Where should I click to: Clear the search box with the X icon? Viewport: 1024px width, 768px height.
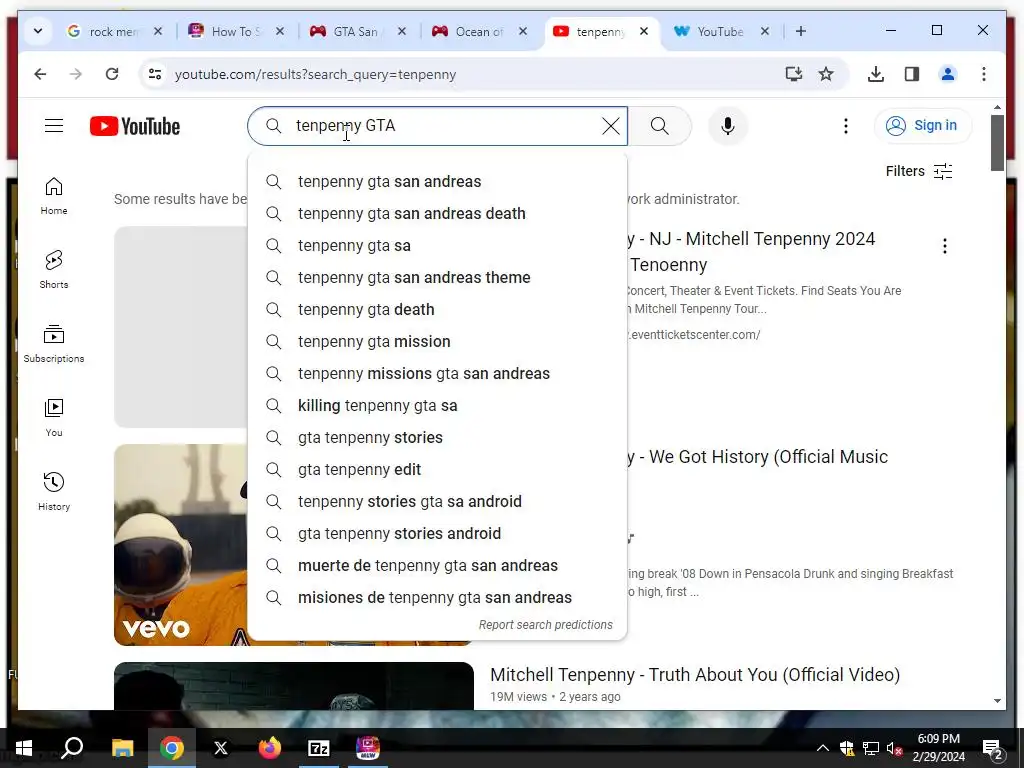click(x=611, y=125)
